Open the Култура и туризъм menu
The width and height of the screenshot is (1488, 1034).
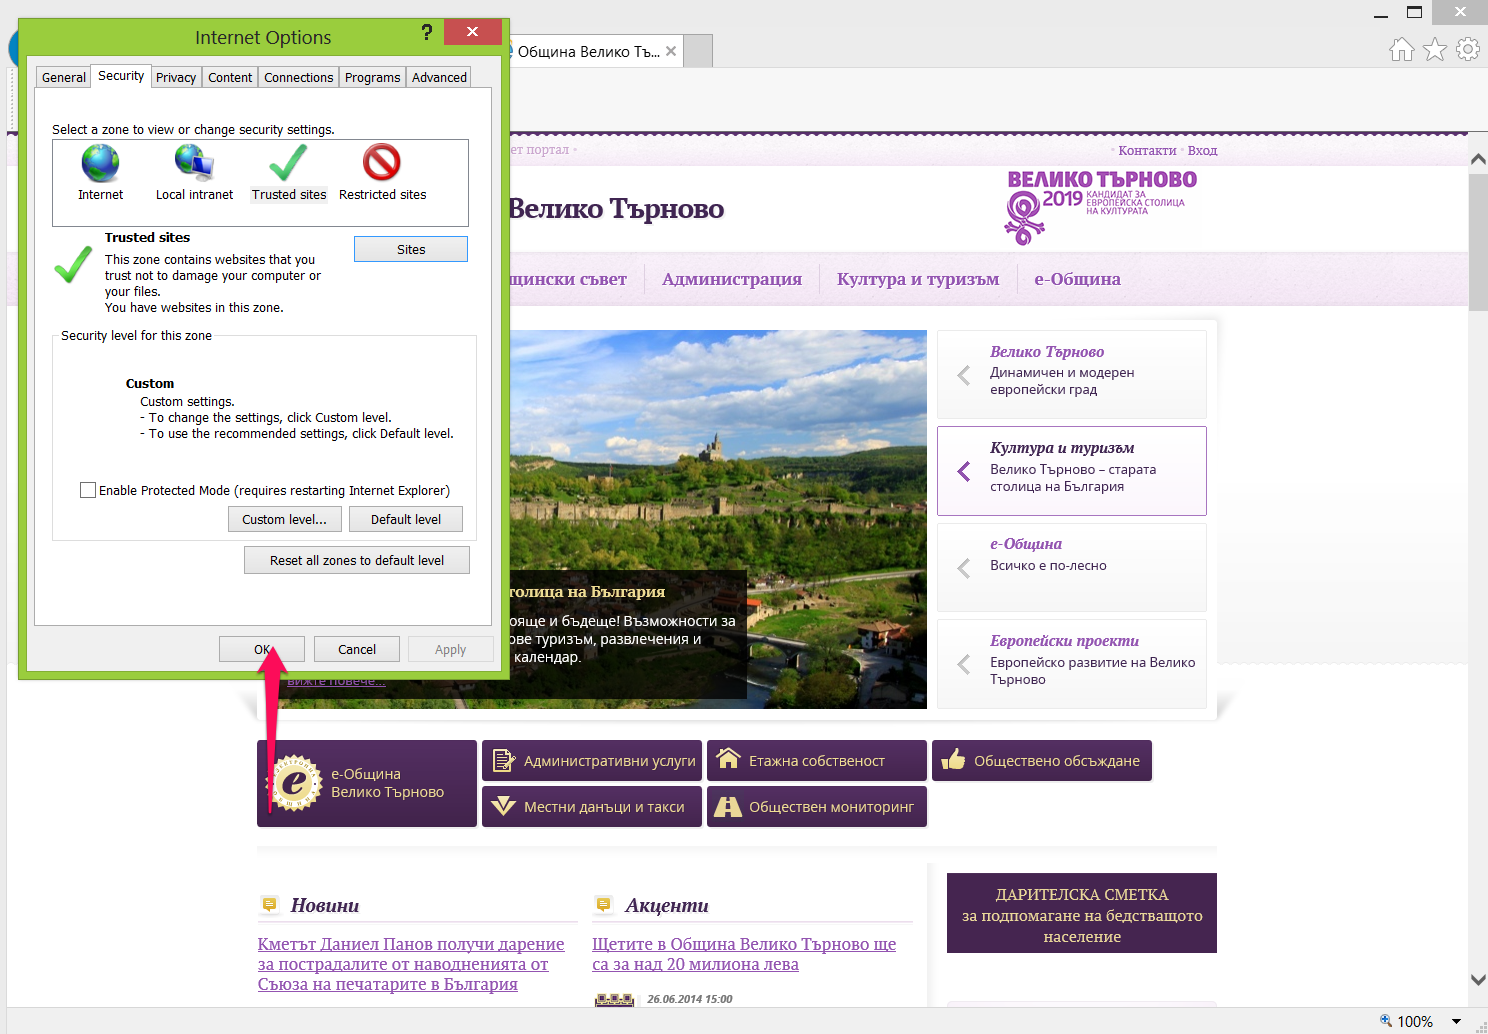click(x=918, y=279)
